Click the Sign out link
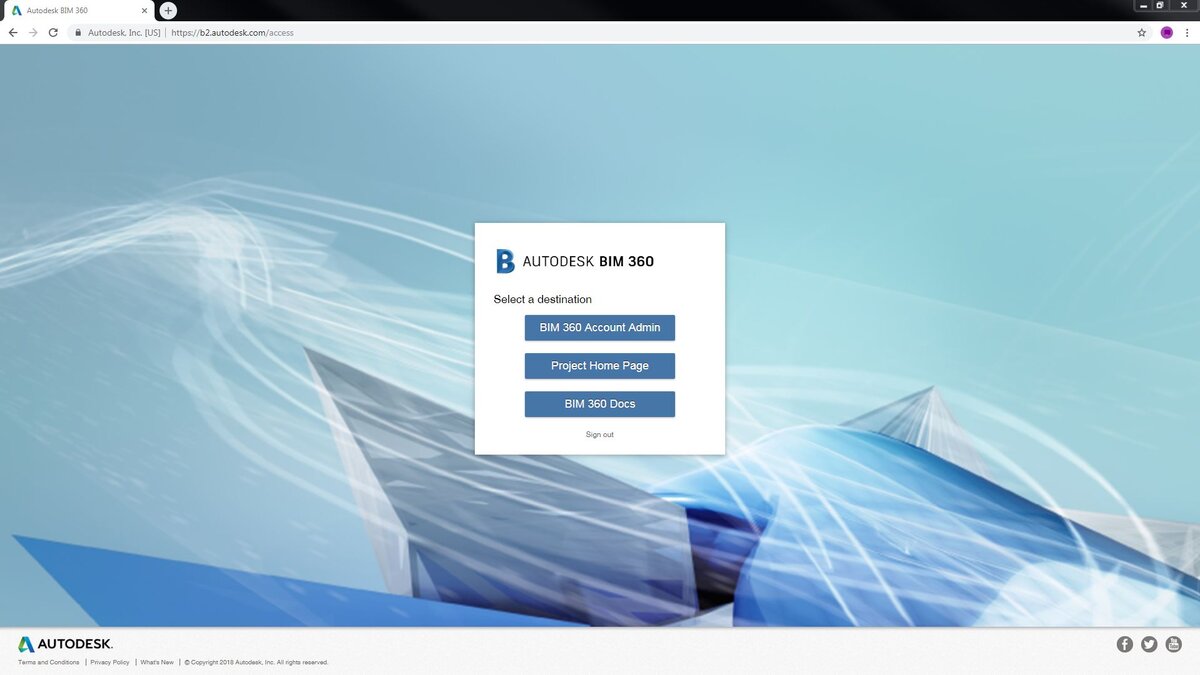Viewport: 1200px width, 675px height. (x=600, y=435)
